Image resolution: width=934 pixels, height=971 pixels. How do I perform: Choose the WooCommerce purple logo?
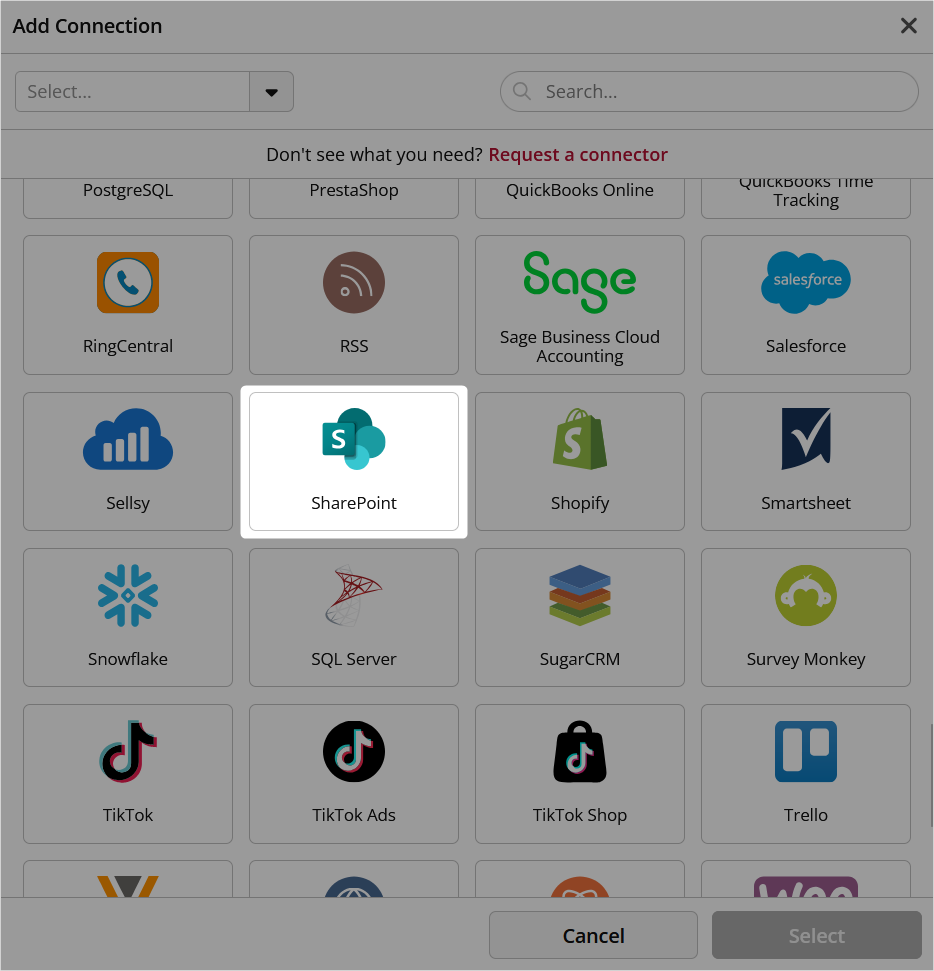(x=806, y=887)
